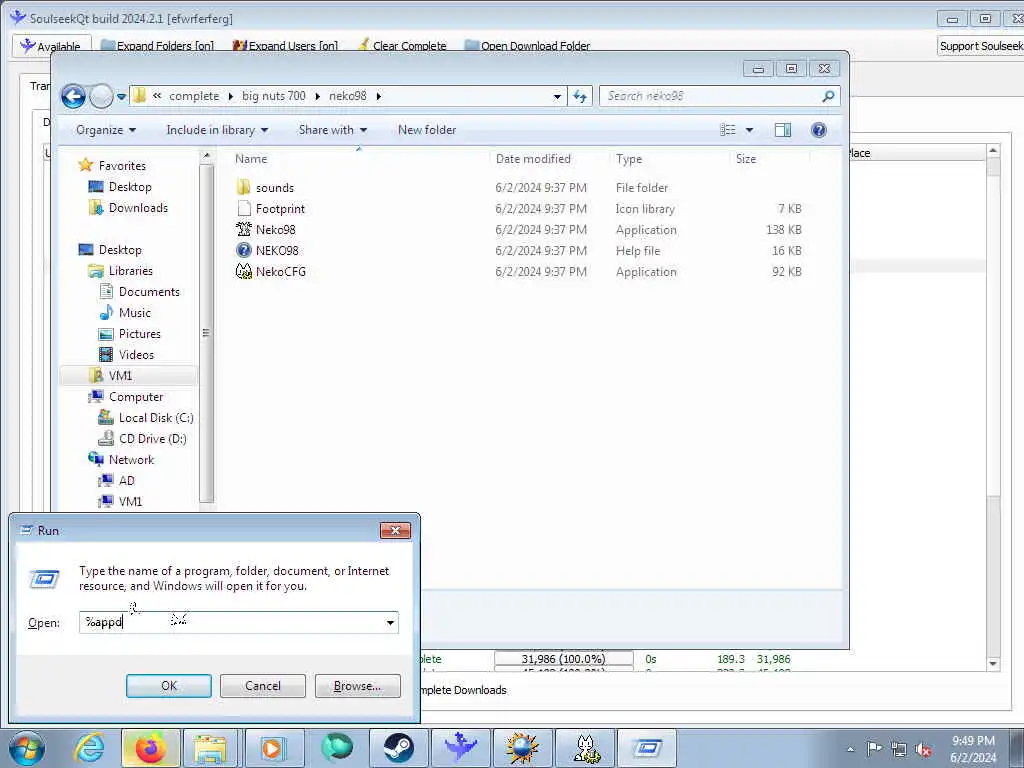Image resolution: width=1024 pixels, height=768 pixels.
Task: Open the Organize menu
Action: pos(106,130)
